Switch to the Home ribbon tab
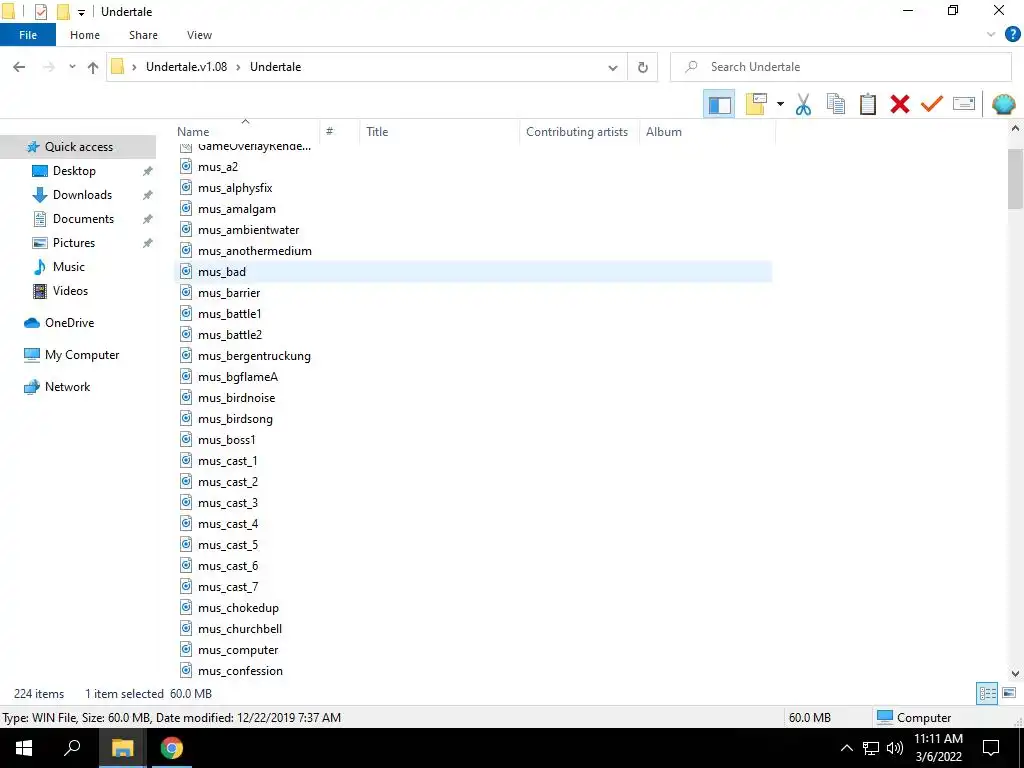 click(x=85, y=35)
